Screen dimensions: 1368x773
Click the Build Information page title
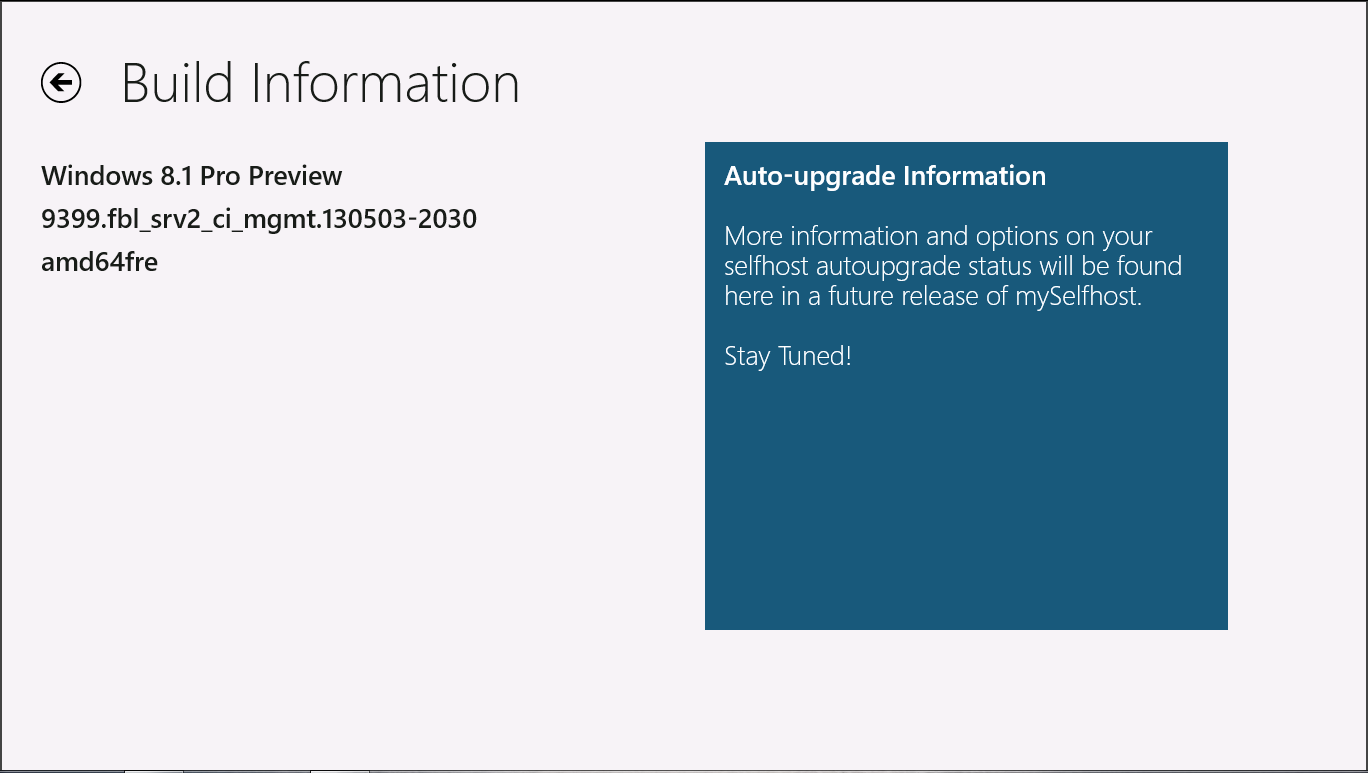pyautogui.click(x=320, y=83)
